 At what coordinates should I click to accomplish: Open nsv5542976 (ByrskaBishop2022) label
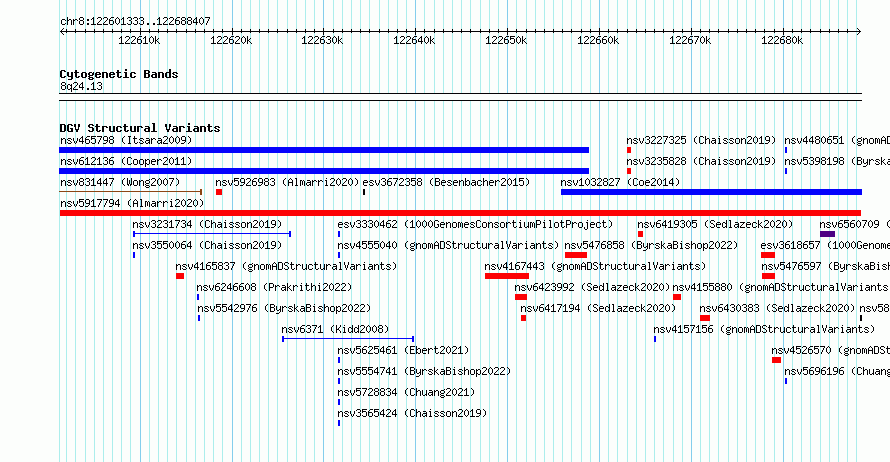(284, 308)
